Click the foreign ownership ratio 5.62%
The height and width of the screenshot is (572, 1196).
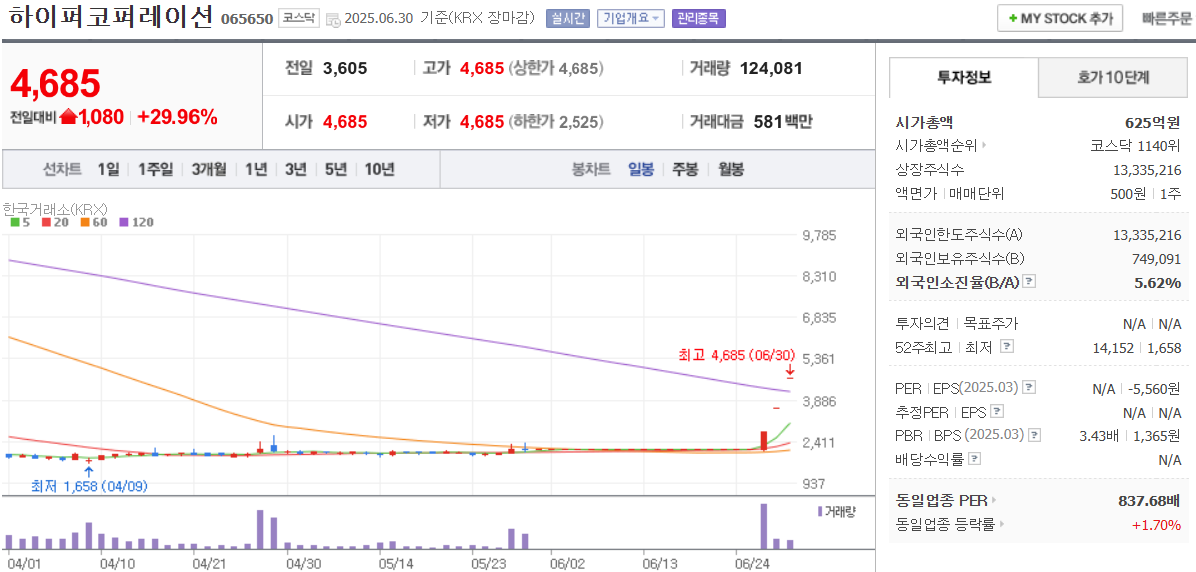click(1158, 282)
